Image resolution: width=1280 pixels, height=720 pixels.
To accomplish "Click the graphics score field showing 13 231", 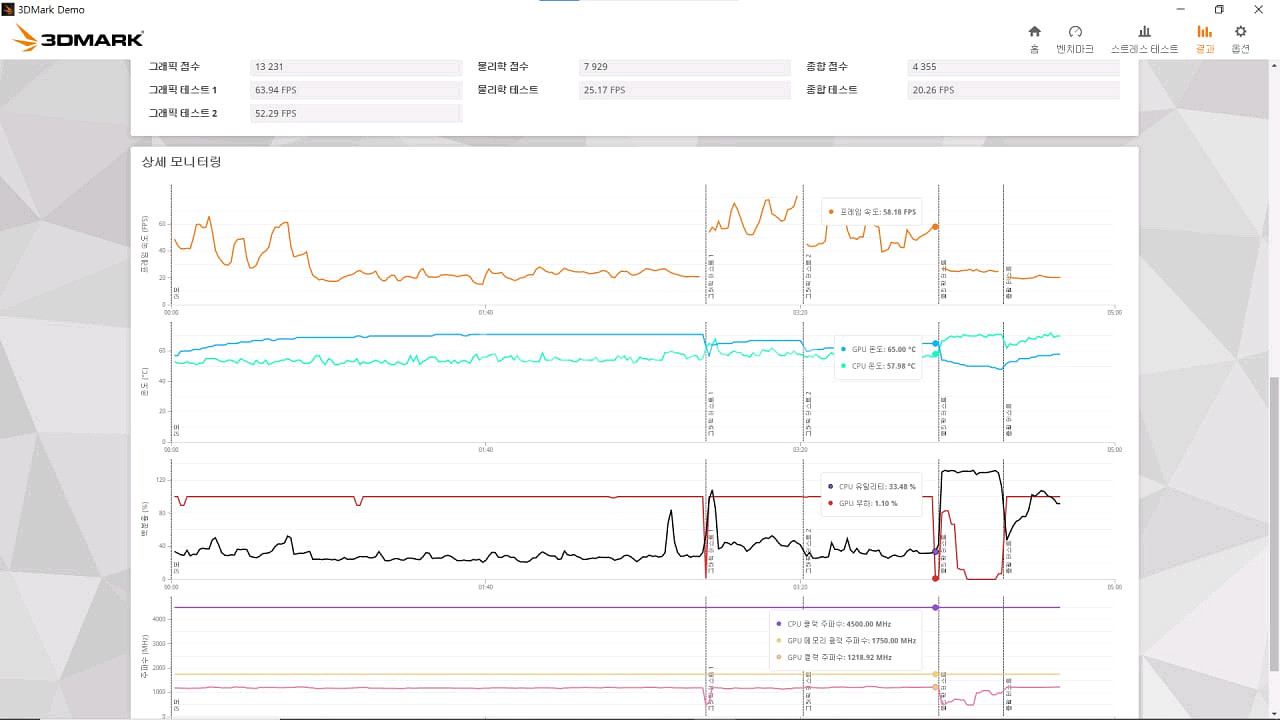I will click(356, 67).
